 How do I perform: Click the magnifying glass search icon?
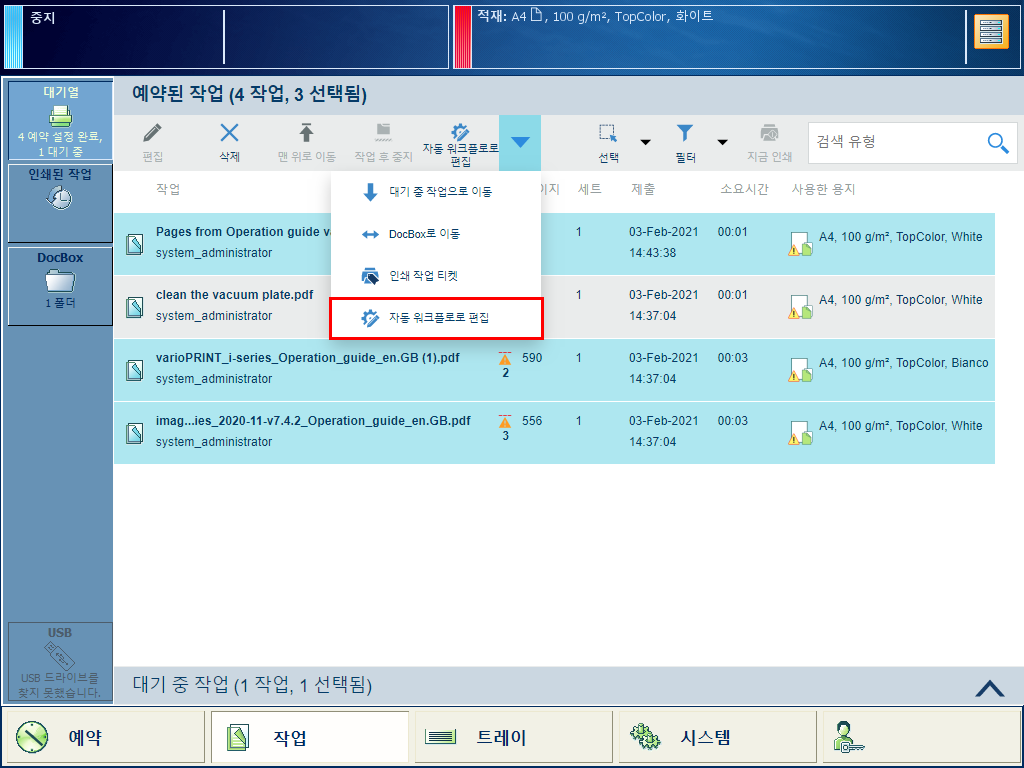(x=998, y=142)
